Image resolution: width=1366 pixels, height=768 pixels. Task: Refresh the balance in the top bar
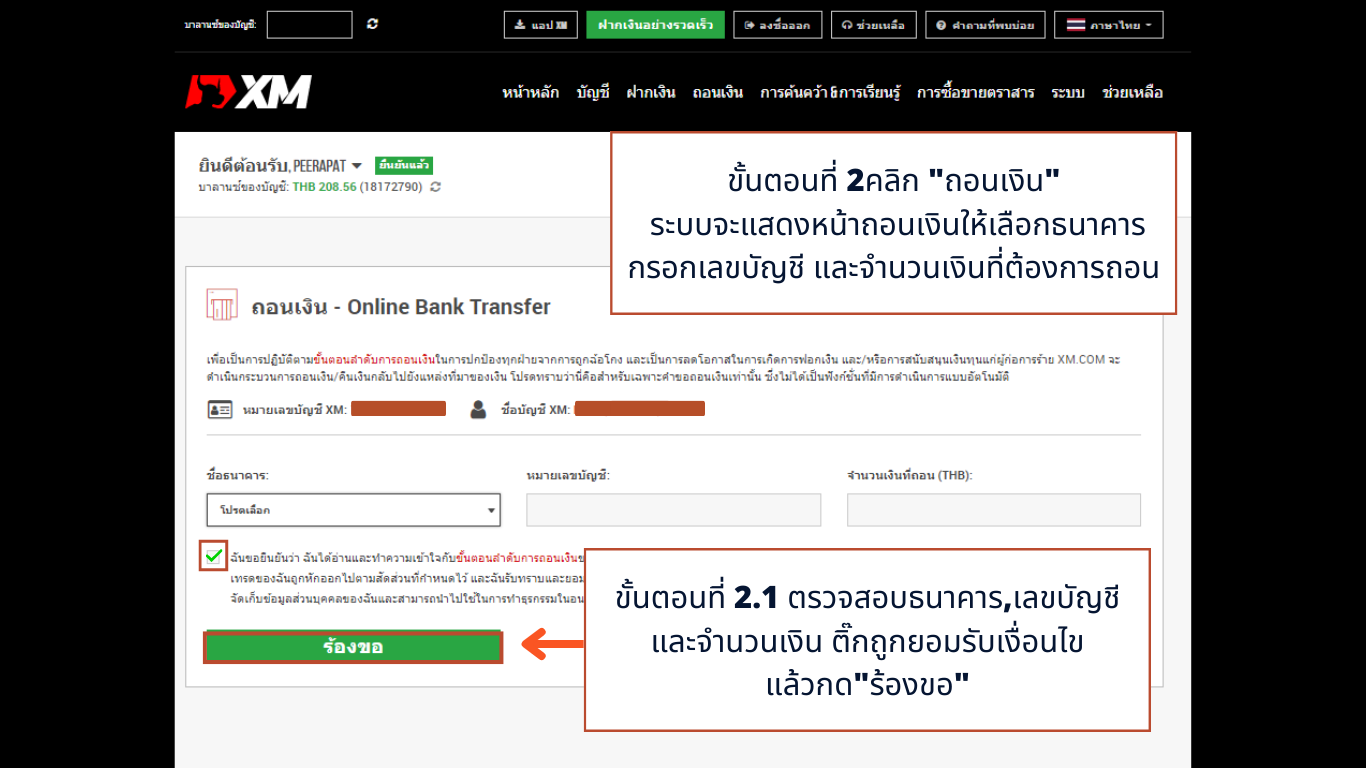click(x=372, y=24)
